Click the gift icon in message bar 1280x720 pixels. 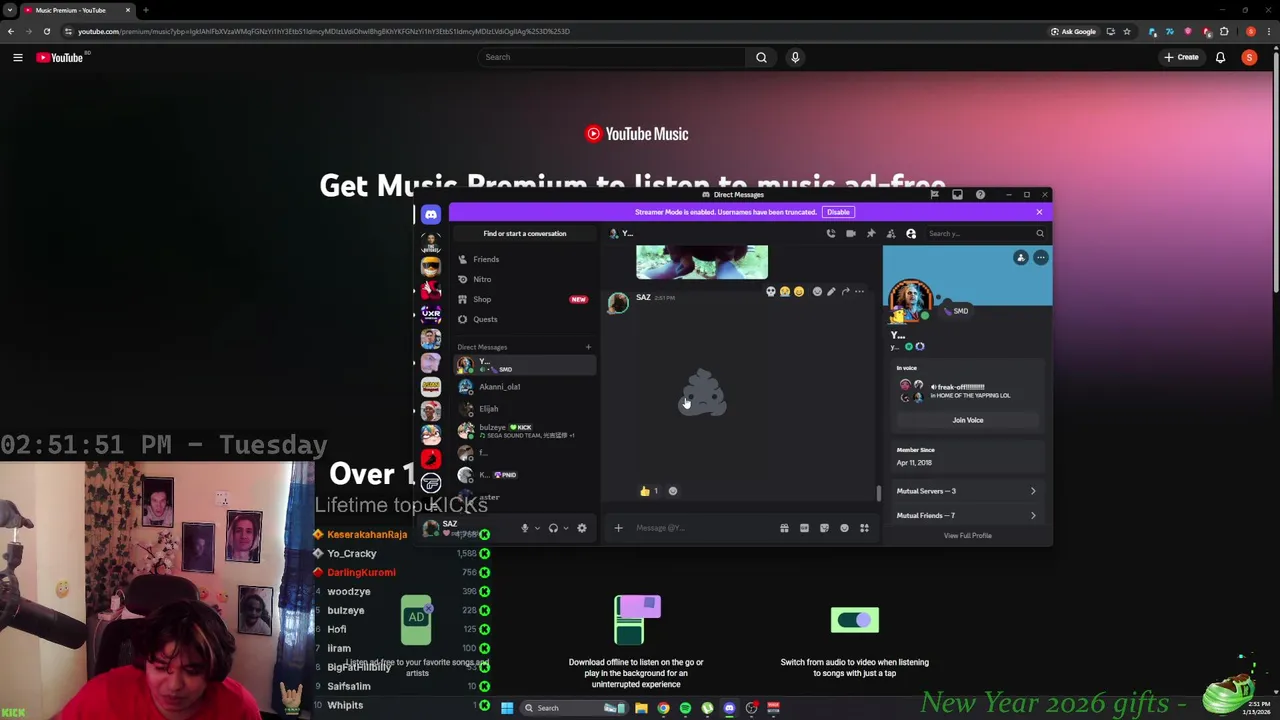[784, 528]
